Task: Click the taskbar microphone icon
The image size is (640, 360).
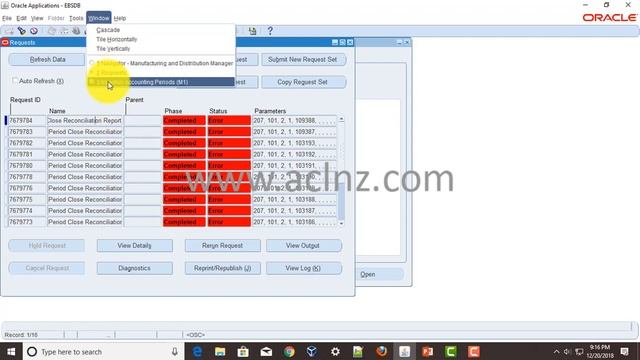Action: (175, 351)
